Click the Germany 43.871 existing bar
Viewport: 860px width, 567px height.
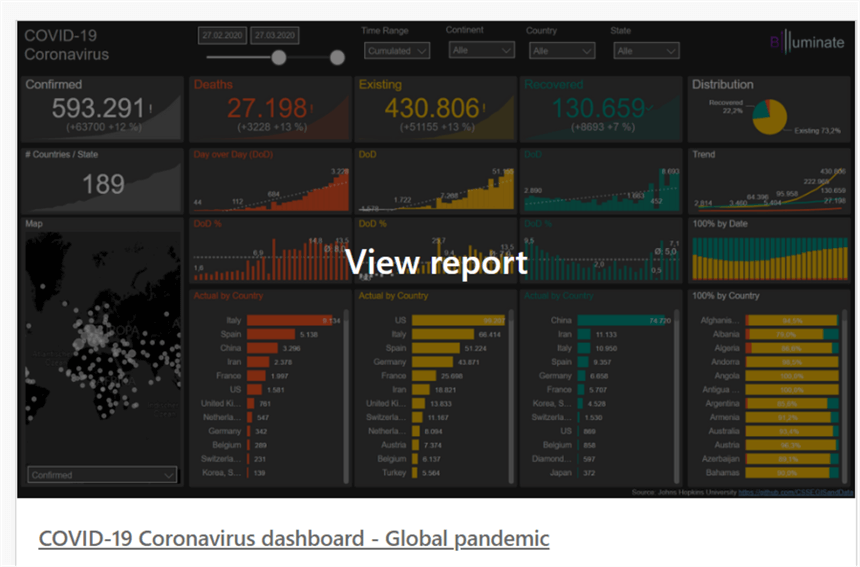(x=433, y=362)
